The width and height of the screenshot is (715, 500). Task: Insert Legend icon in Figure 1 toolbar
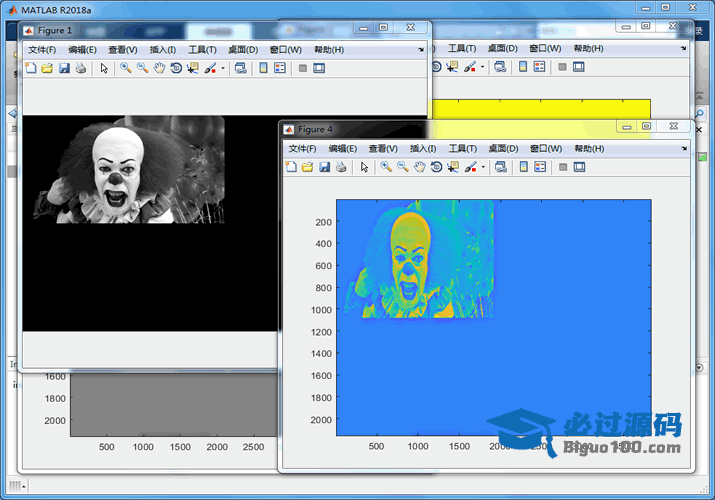pos(280,68)
